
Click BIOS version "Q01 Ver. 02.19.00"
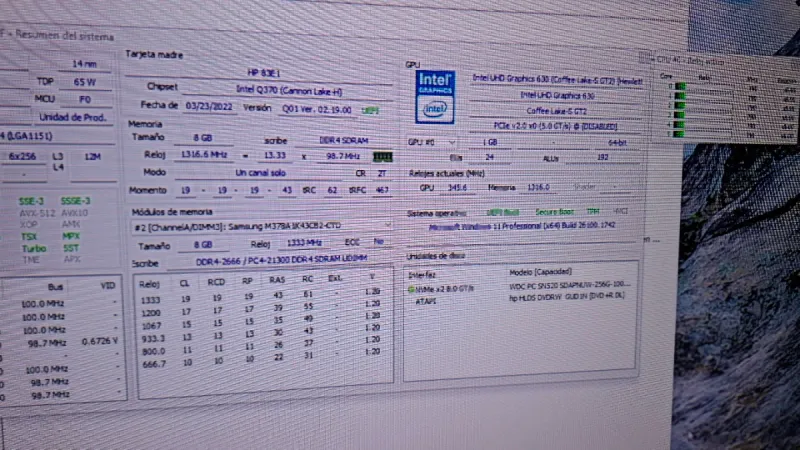[x=316, y=109]
